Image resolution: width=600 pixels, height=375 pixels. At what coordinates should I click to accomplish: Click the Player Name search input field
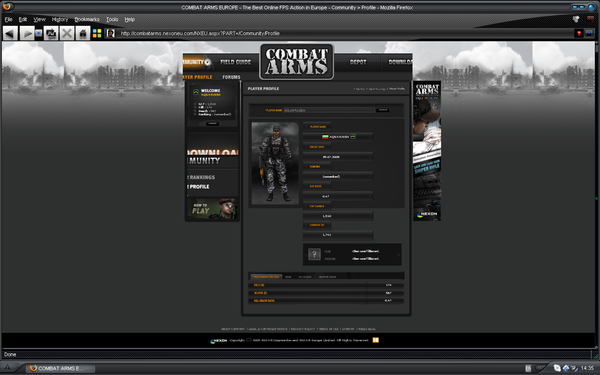[329, 110]
